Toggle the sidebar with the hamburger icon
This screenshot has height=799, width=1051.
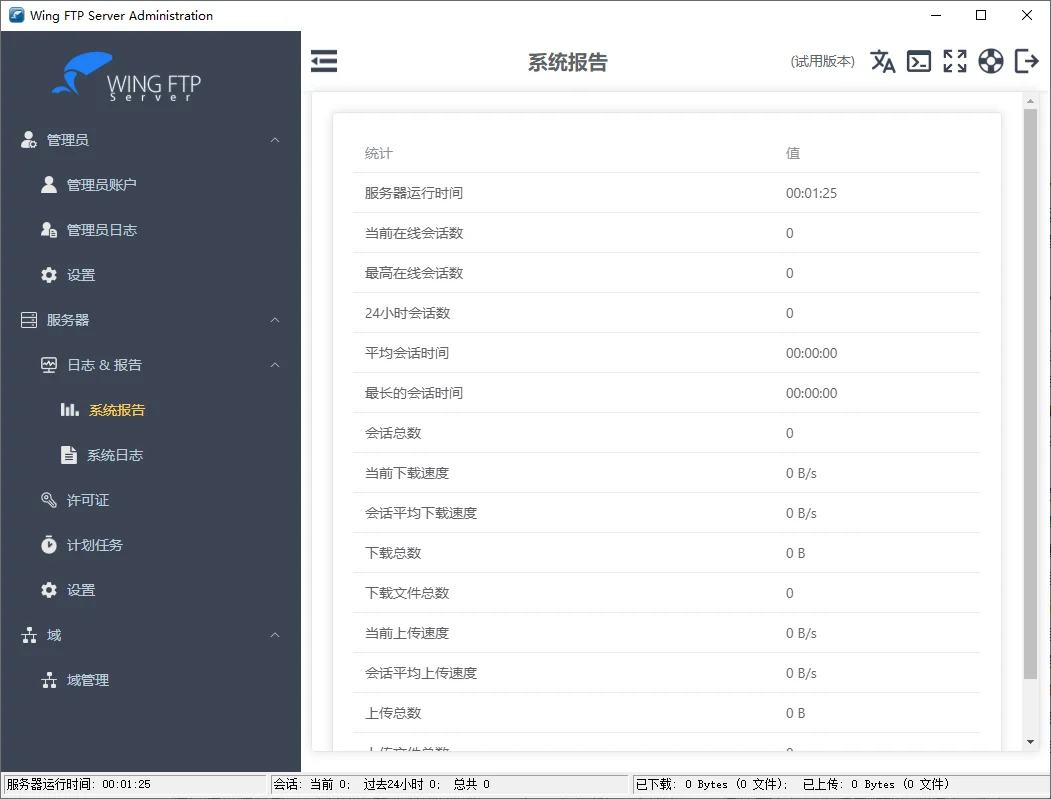point(324,61)
